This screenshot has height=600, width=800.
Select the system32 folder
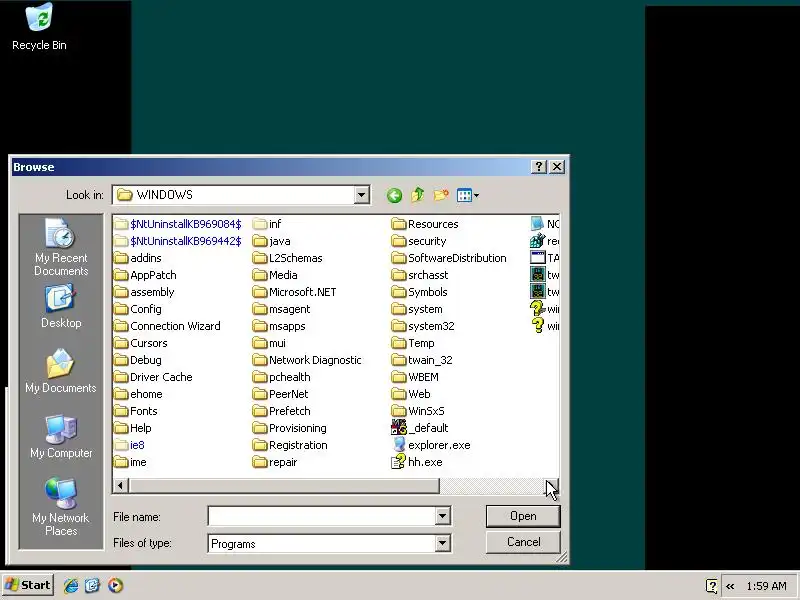pyautogui.click(x=422, y=326)
